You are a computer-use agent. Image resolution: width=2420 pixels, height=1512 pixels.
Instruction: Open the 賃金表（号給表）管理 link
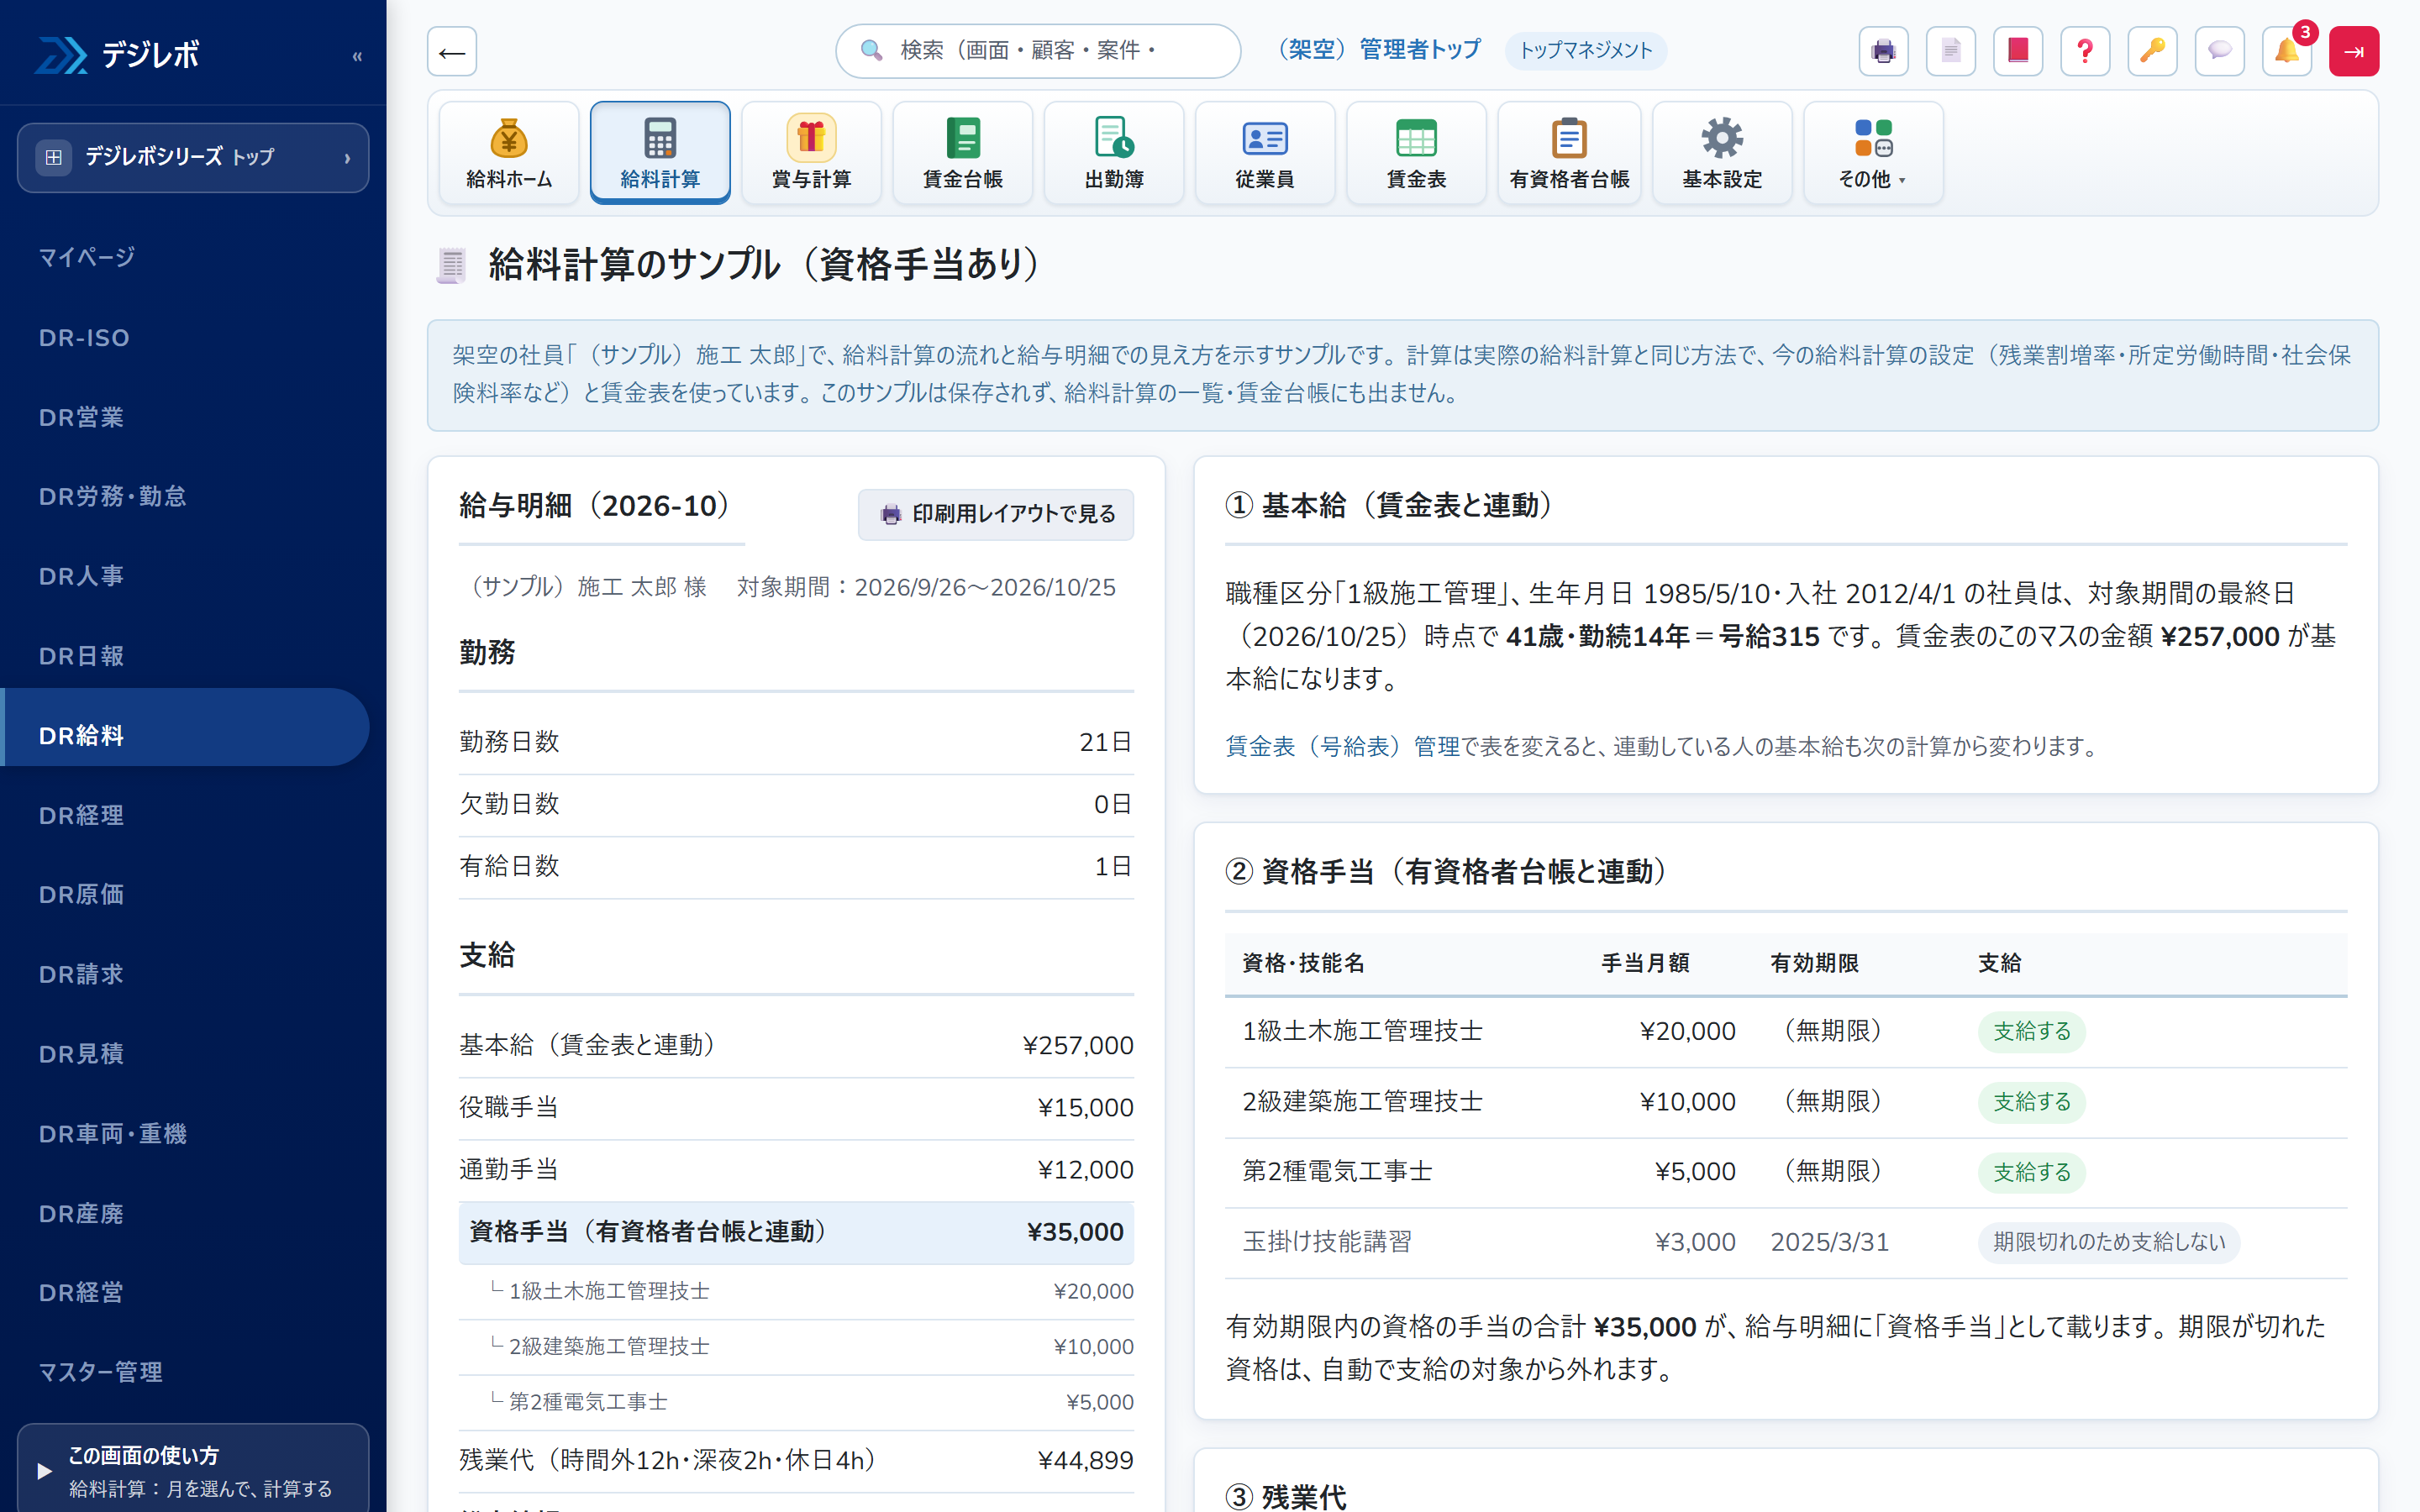coord(1343,746)
